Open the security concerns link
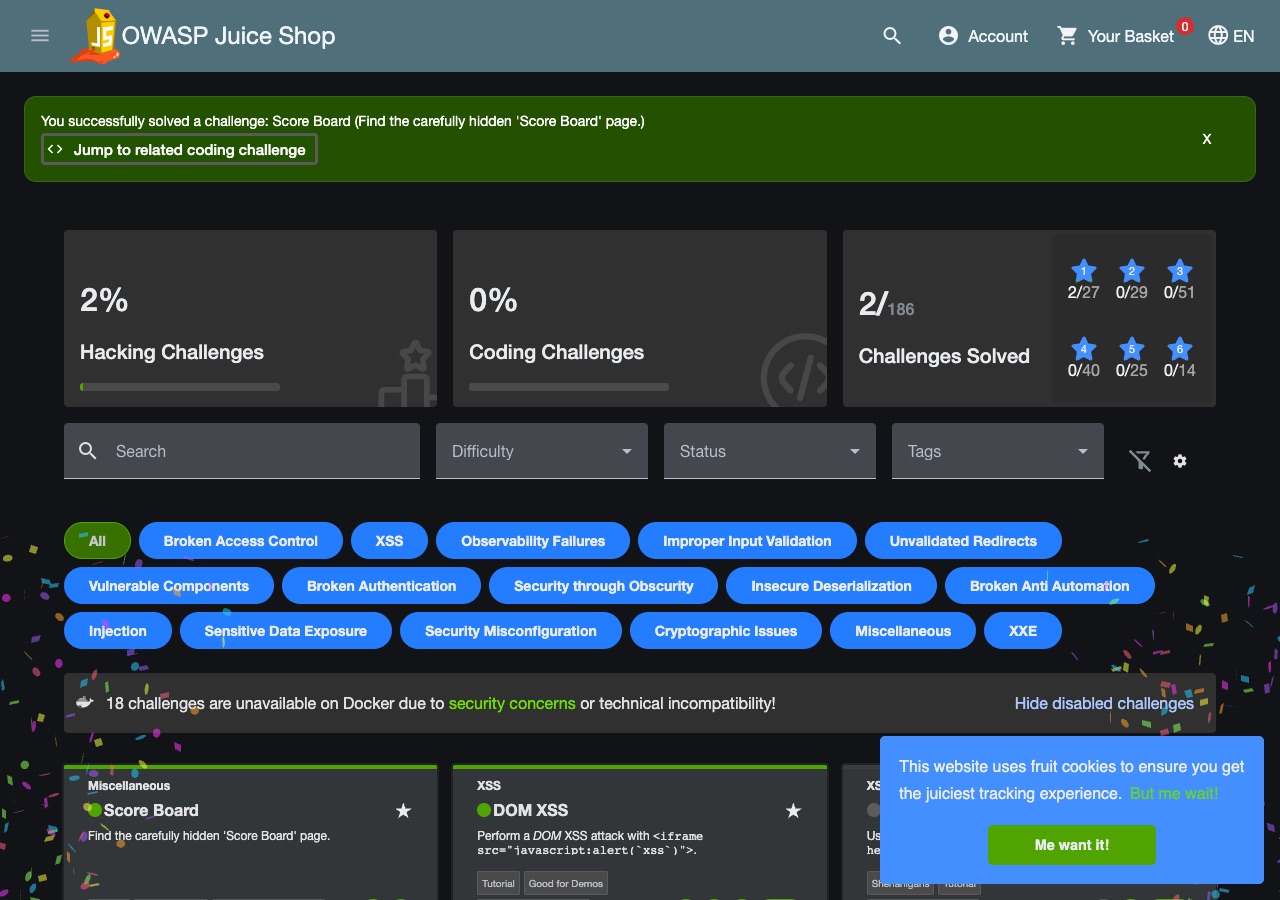This screenshot has width=1280, height=900. (512, 703)
